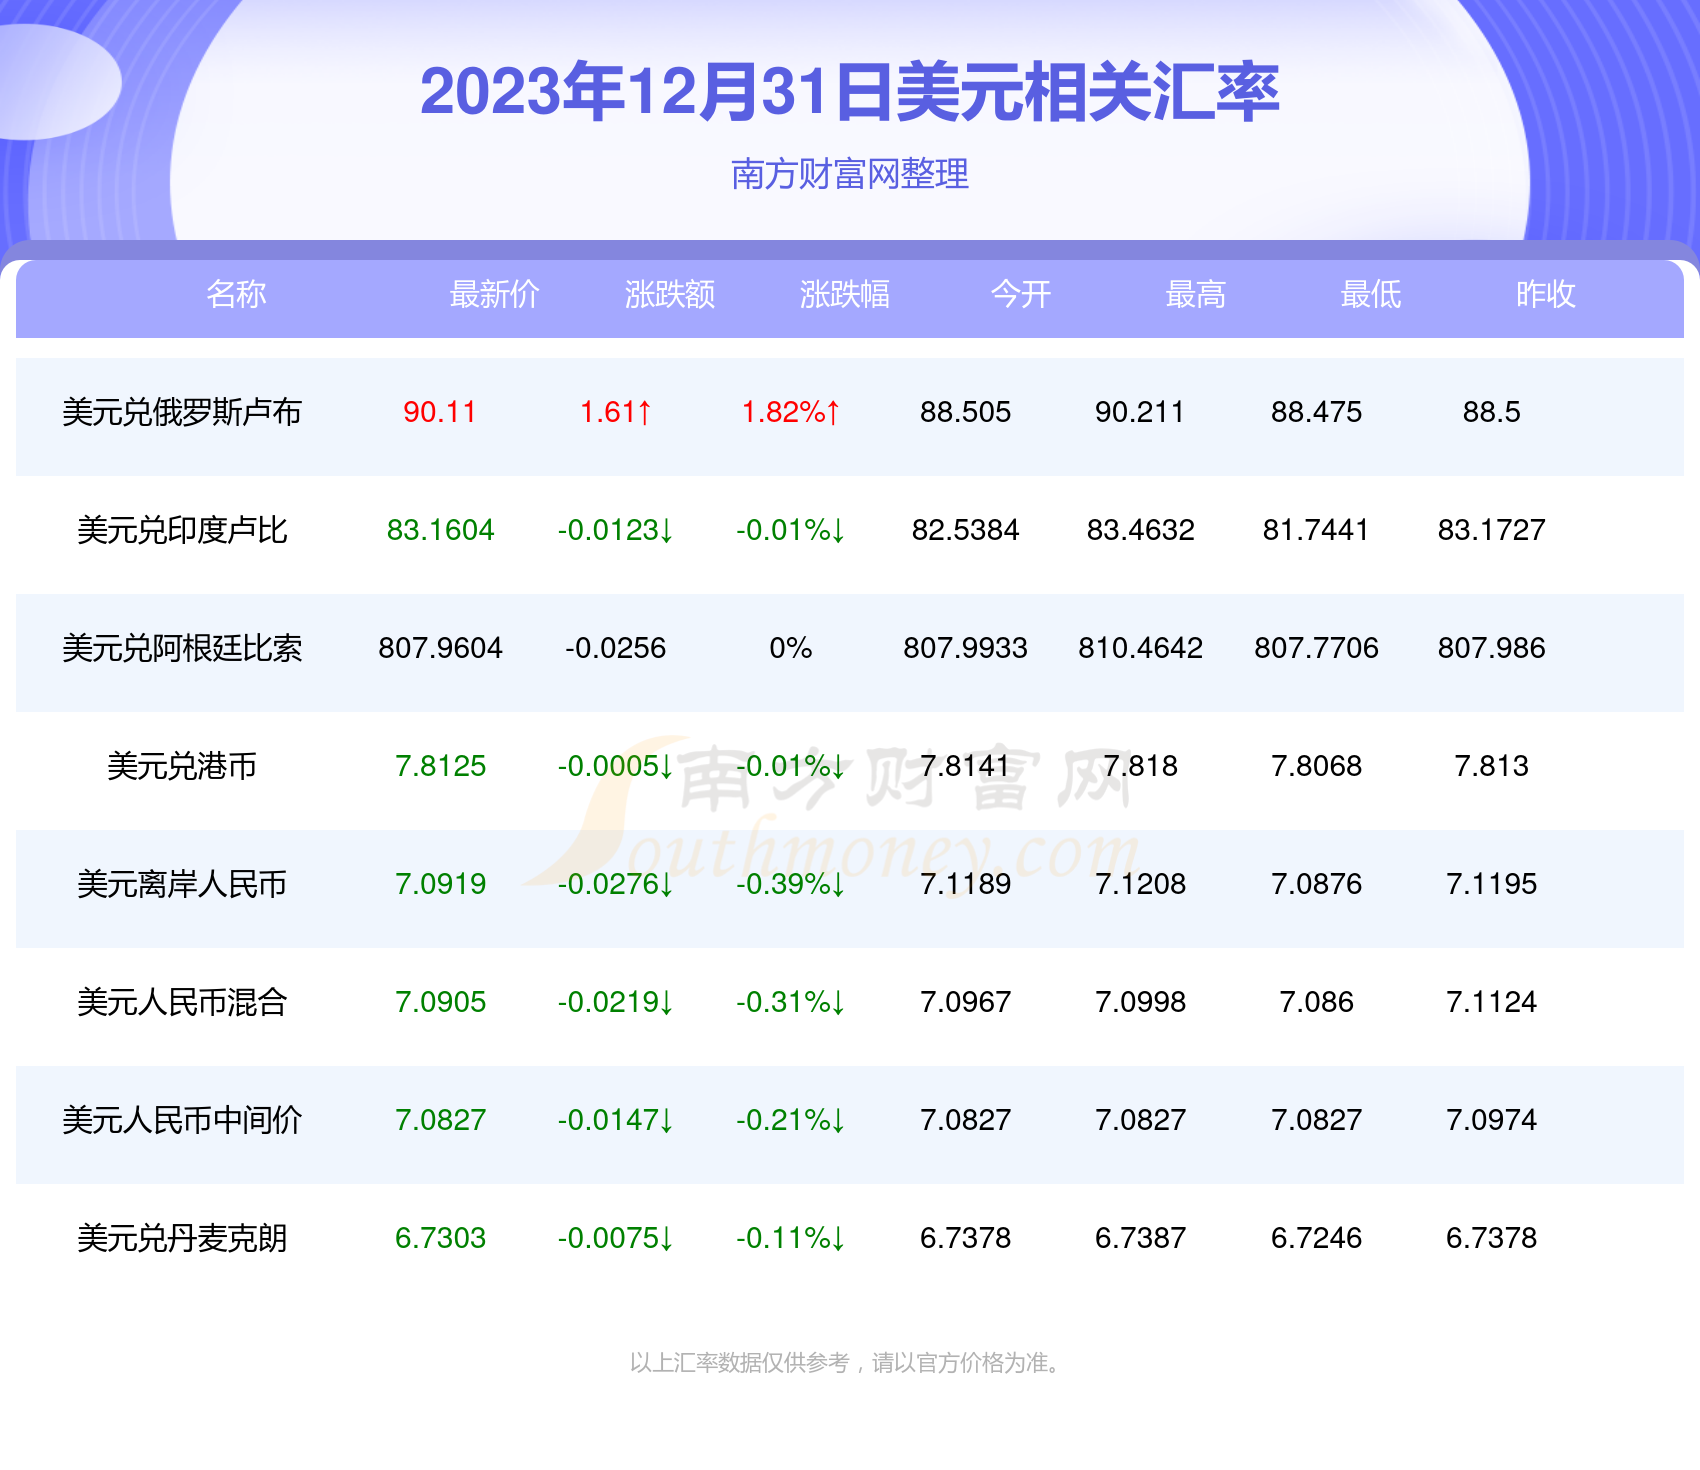
Task: Click the peso high 810.4642
Action: tap(1141, 648)
